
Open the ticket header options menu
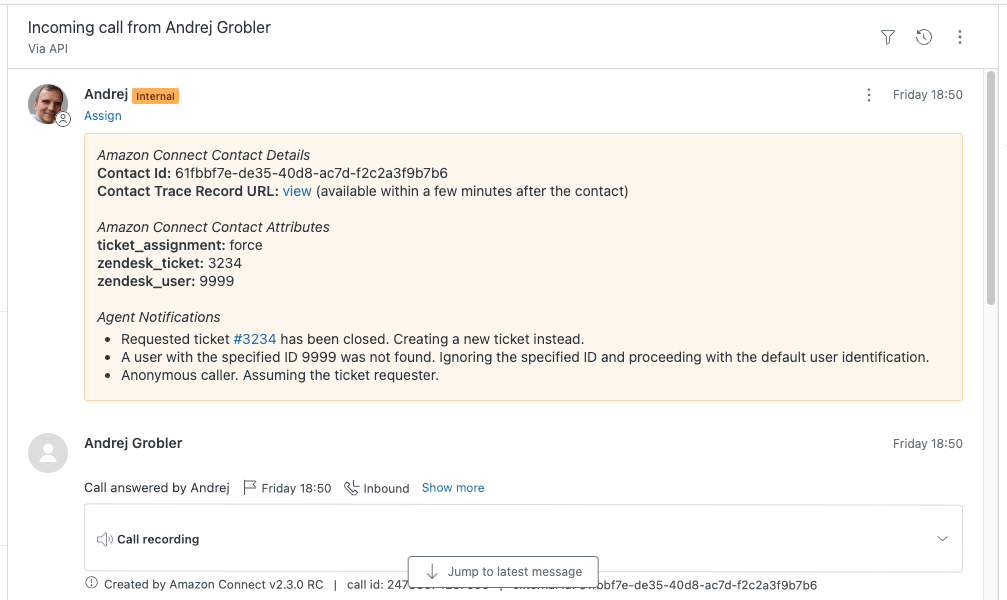tap(960, 37)
